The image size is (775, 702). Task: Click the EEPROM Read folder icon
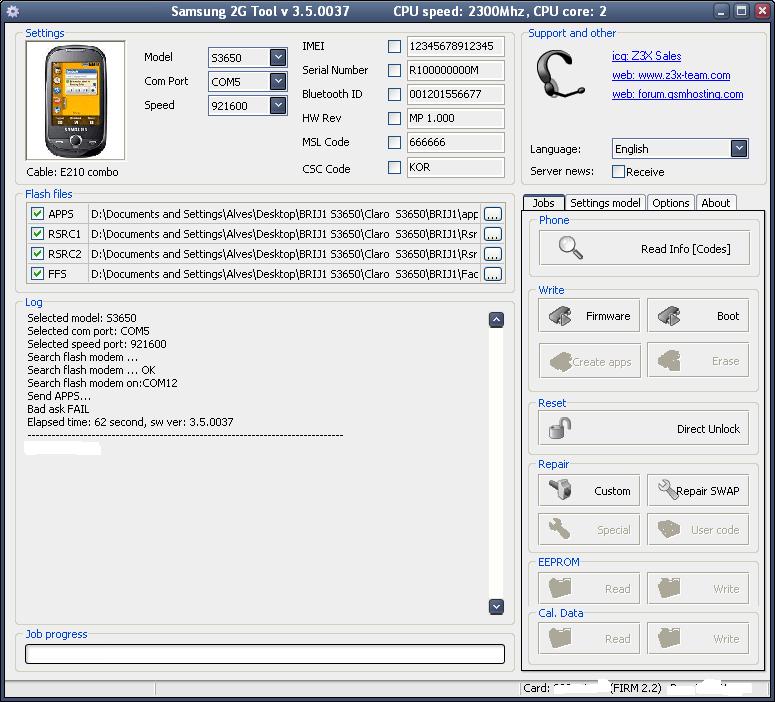click(560, 588)
